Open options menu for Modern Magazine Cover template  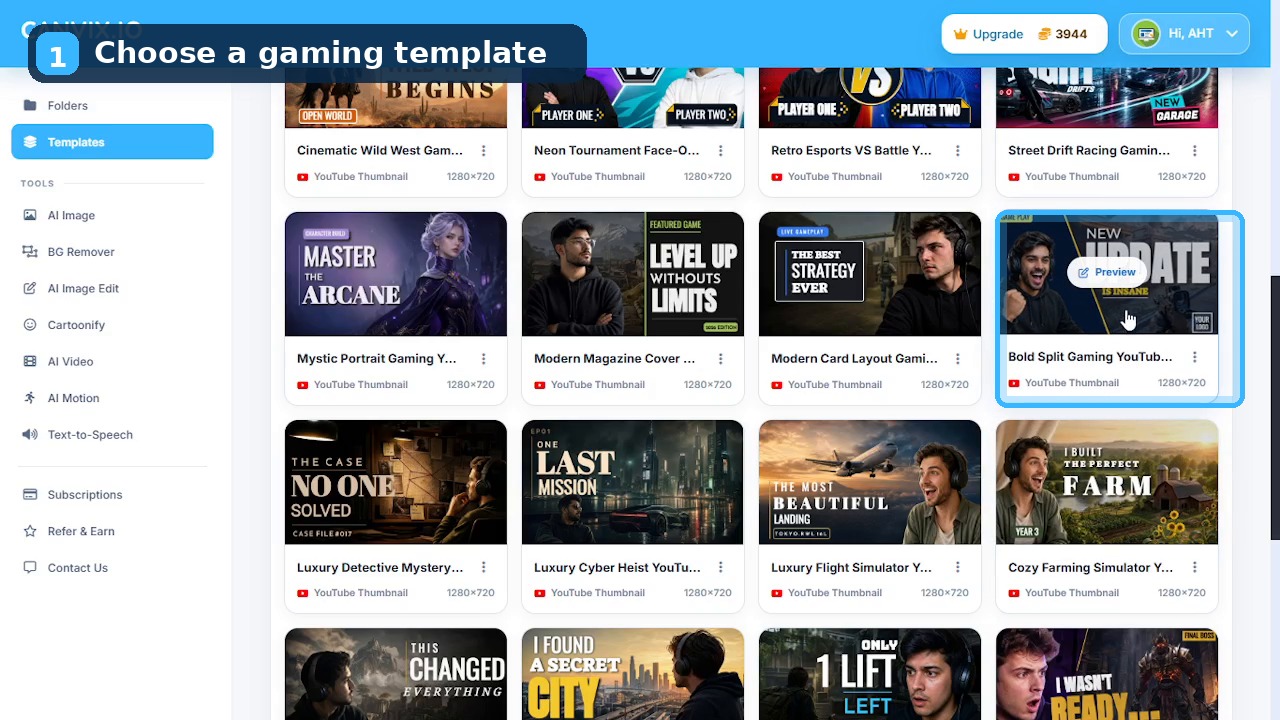click(x=720, y=359)
